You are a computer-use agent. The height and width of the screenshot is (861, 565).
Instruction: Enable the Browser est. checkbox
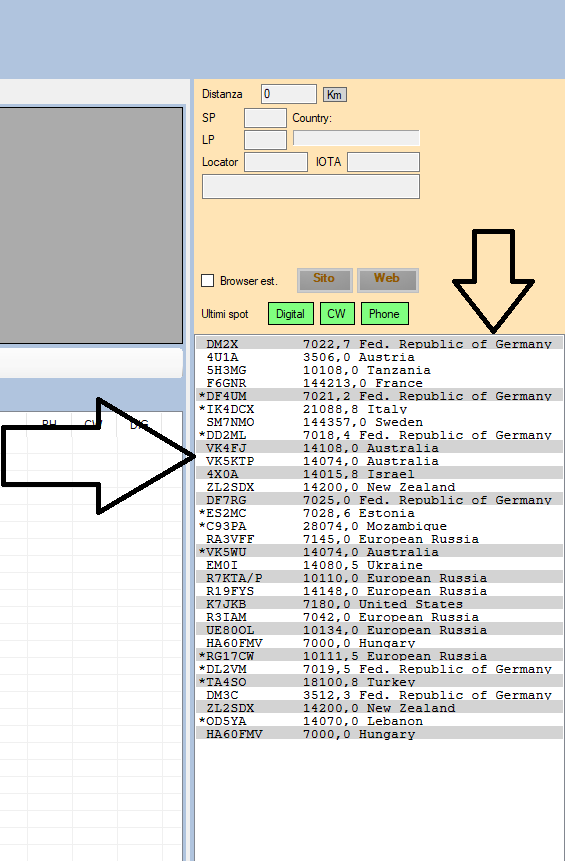pyautogui.click(x=208, y=281)
